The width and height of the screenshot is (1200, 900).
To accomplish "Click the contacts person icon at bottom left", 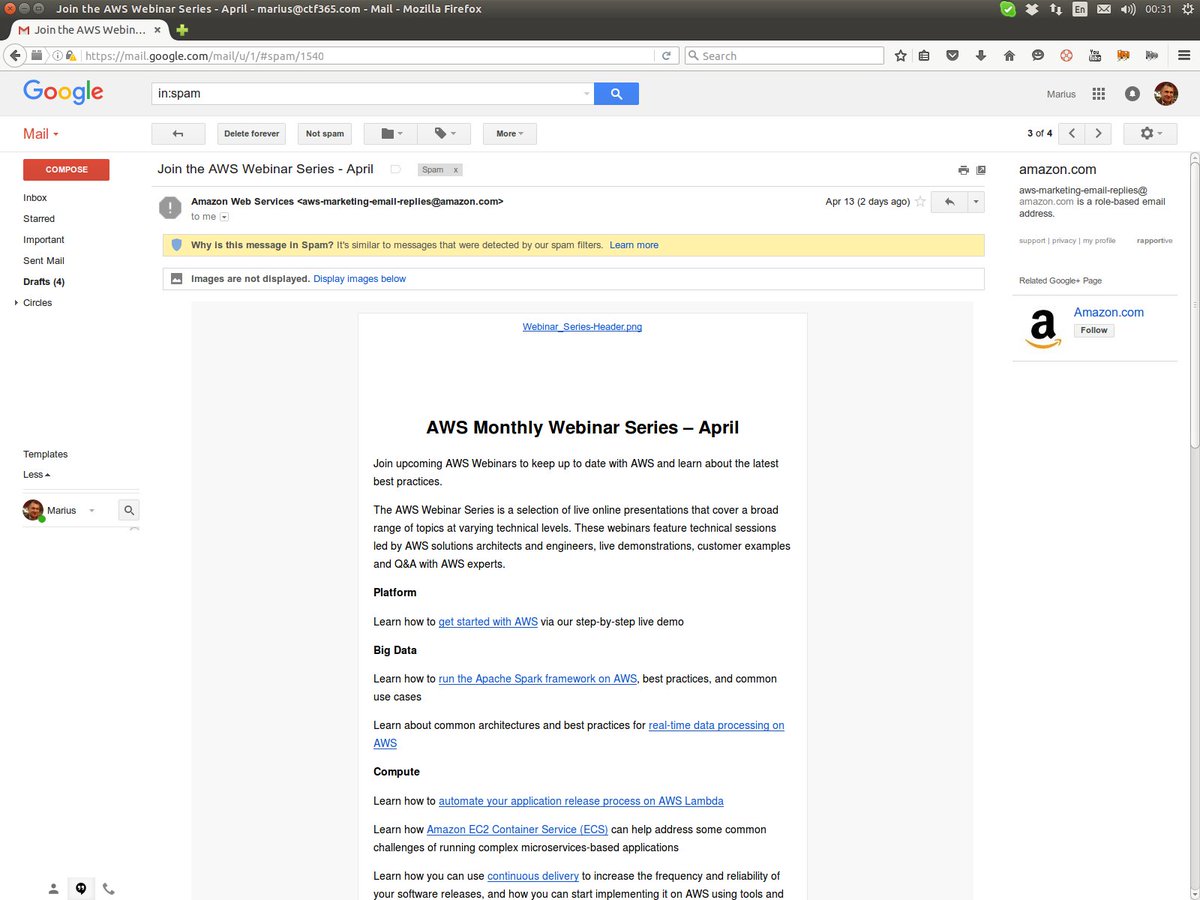I will pyautogui.click(x=54, y=888).
